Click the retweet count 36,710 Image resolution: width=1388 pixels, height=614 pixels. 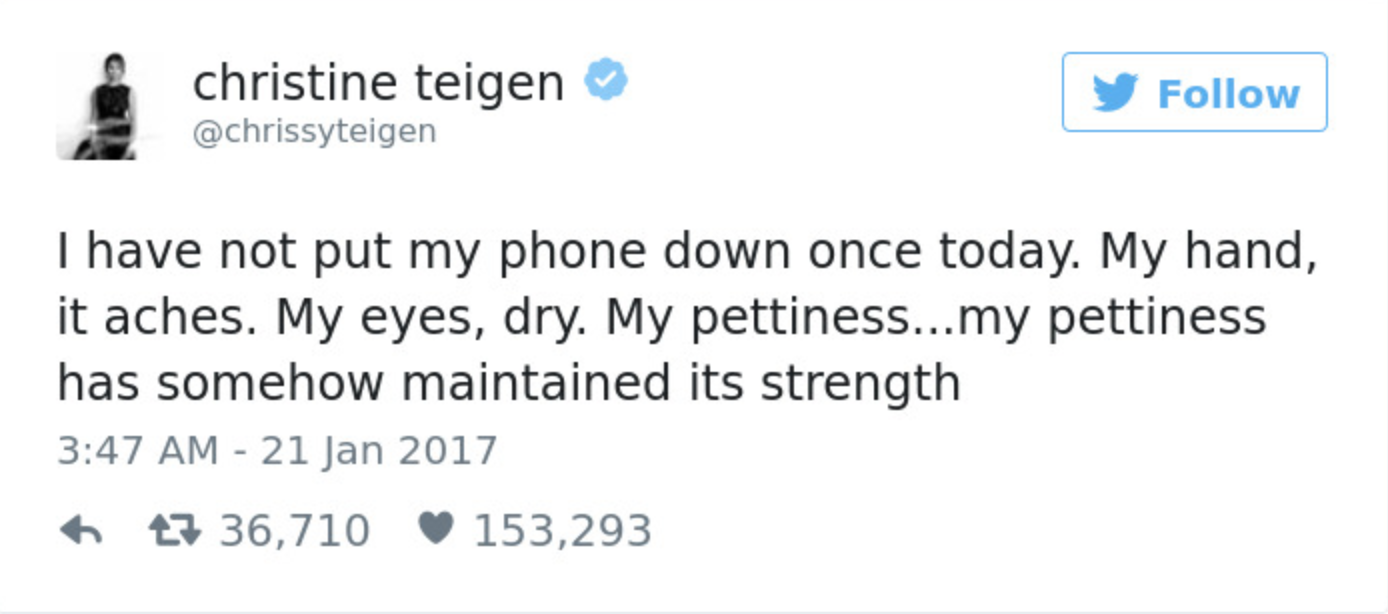point(294,529)
